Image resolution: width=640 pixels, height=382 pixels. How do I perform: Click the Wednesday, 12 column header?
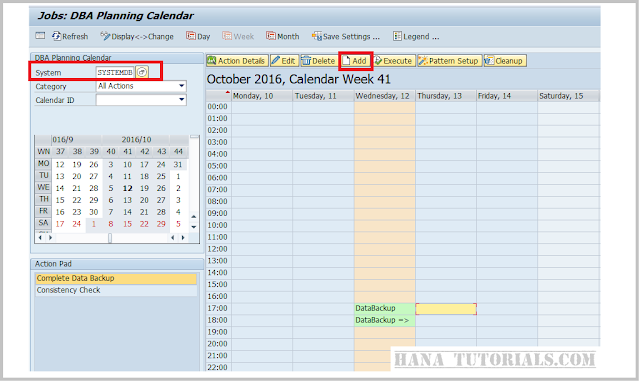(384, 96)
